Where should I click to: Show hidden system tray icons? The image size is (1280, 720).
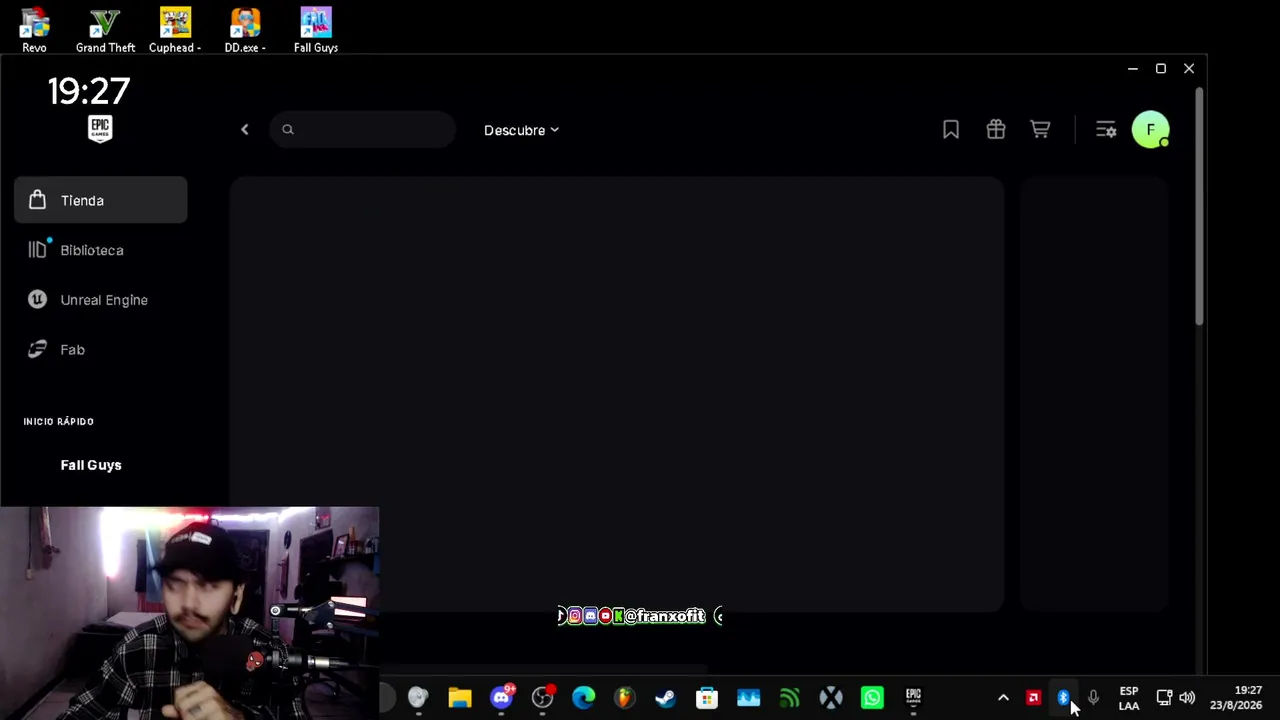(x=1003, y=698)
